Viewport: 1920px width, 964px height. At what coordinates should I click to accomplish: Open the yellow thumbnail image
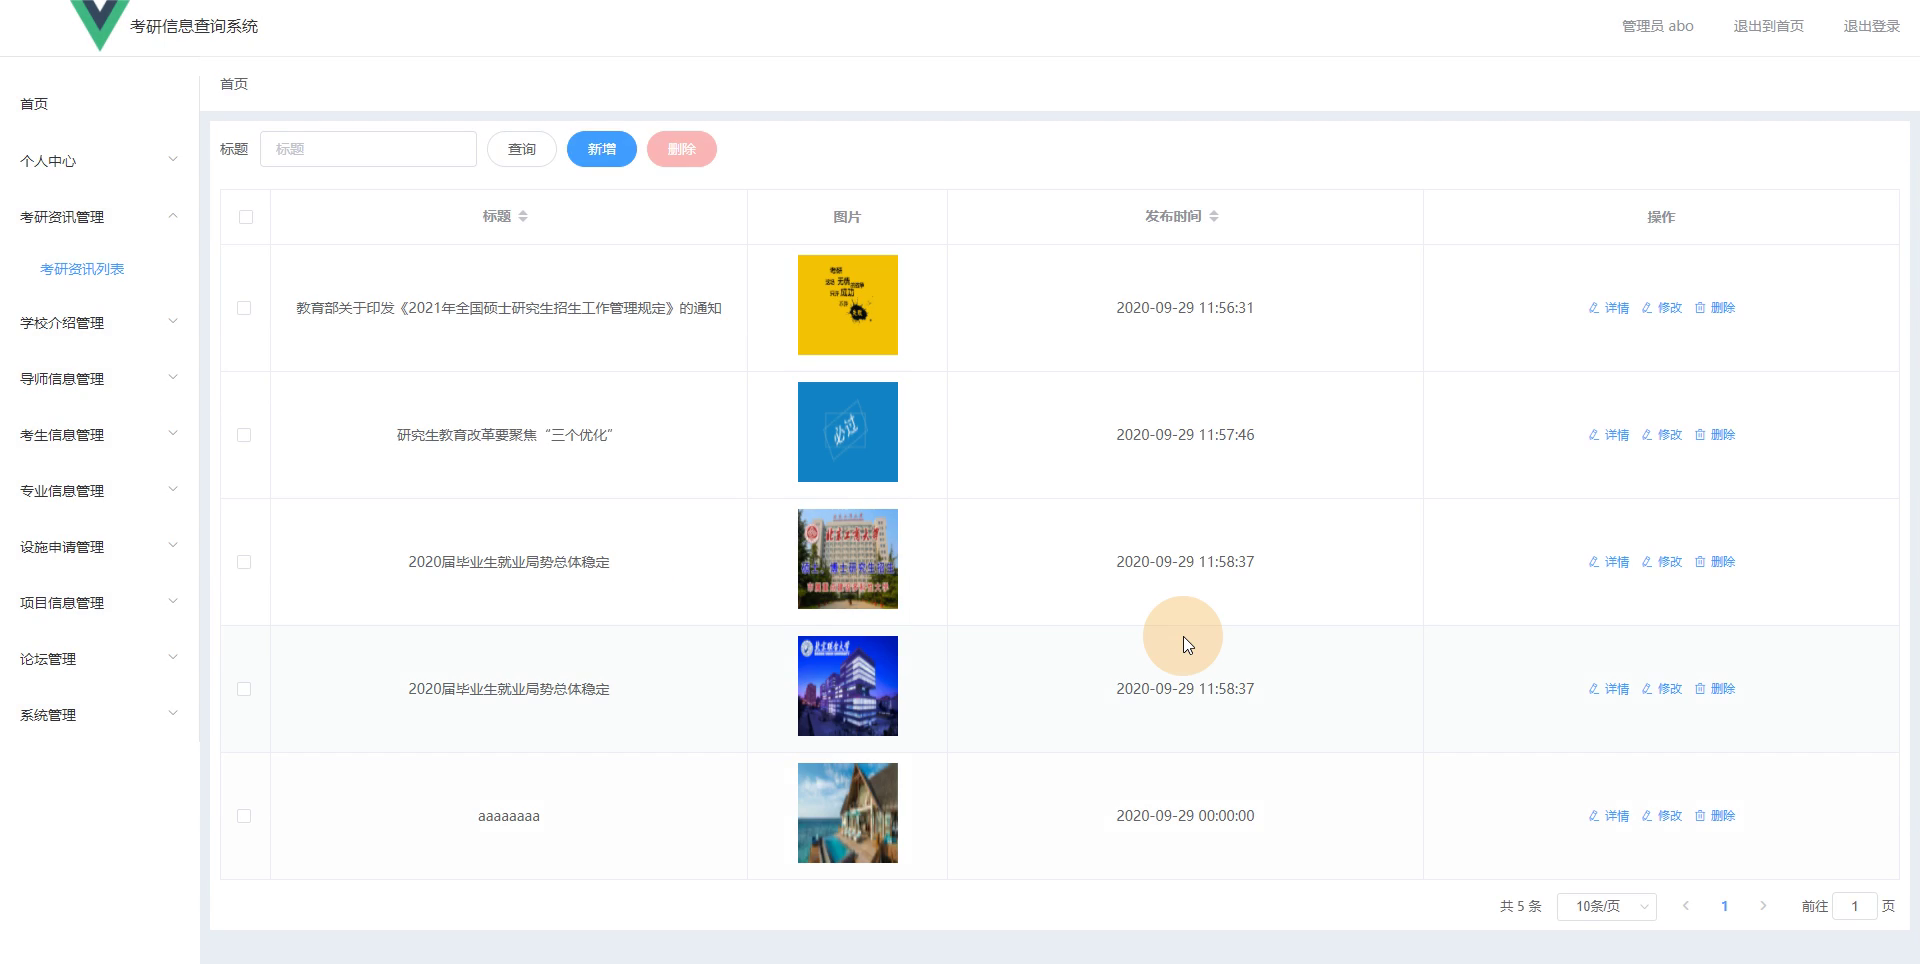pos(848,305)
